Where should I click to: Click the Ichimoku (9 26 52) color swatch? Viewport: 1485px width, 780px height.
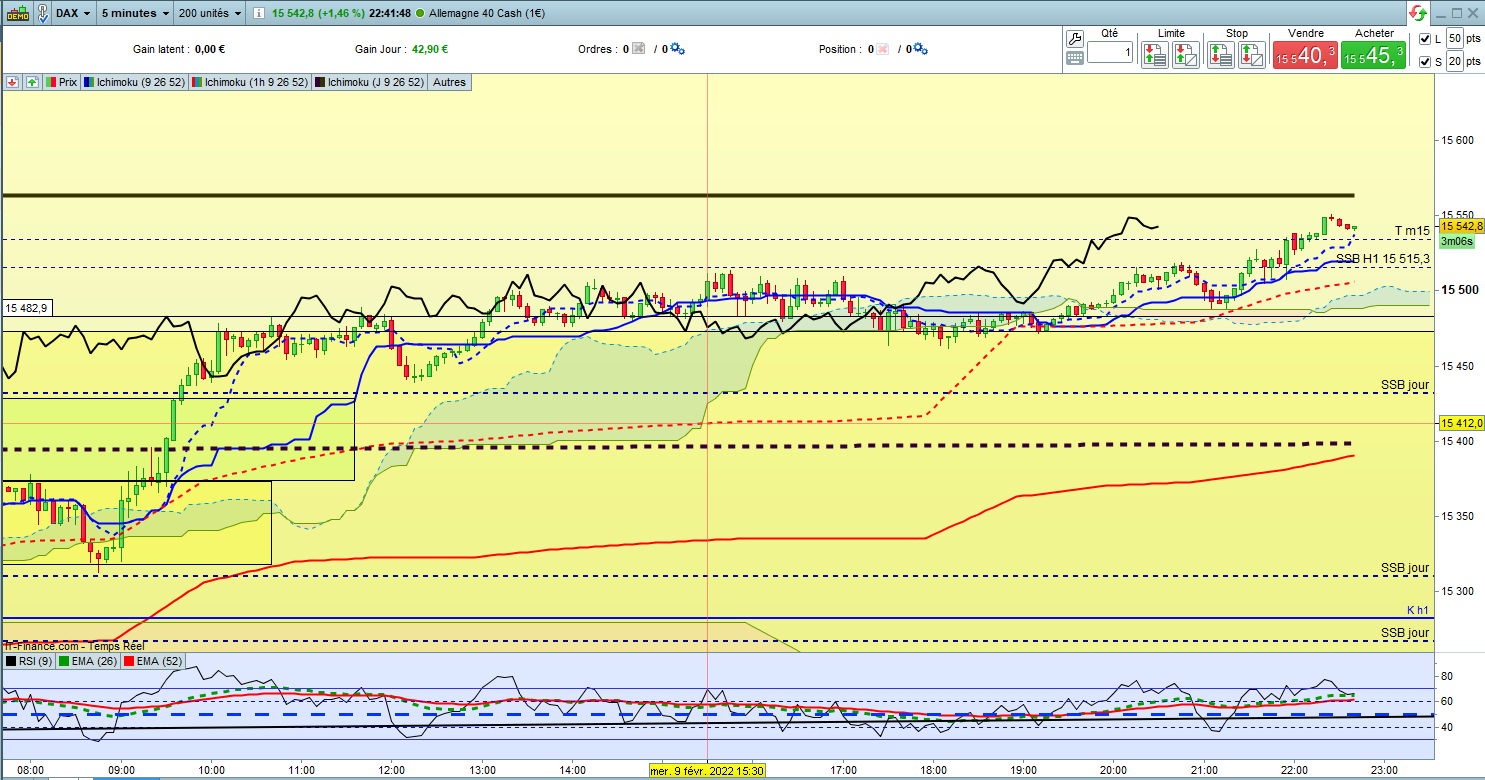[89, 82]
